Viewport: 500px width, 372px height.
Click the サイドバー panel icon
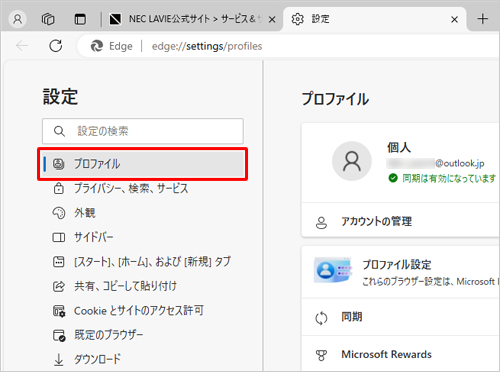(x=59, y=238)
